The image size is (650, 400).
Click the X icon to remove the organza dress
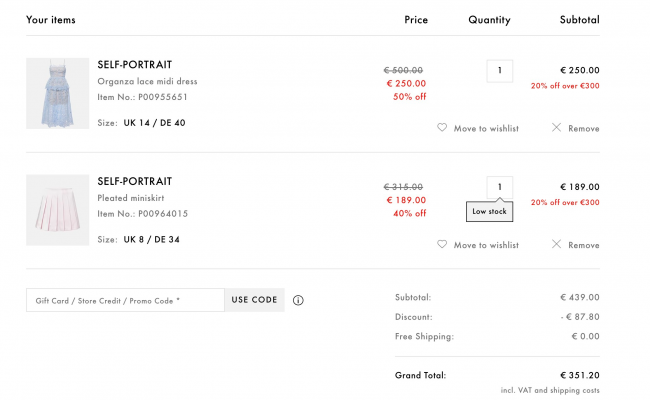tap(556, 128)
